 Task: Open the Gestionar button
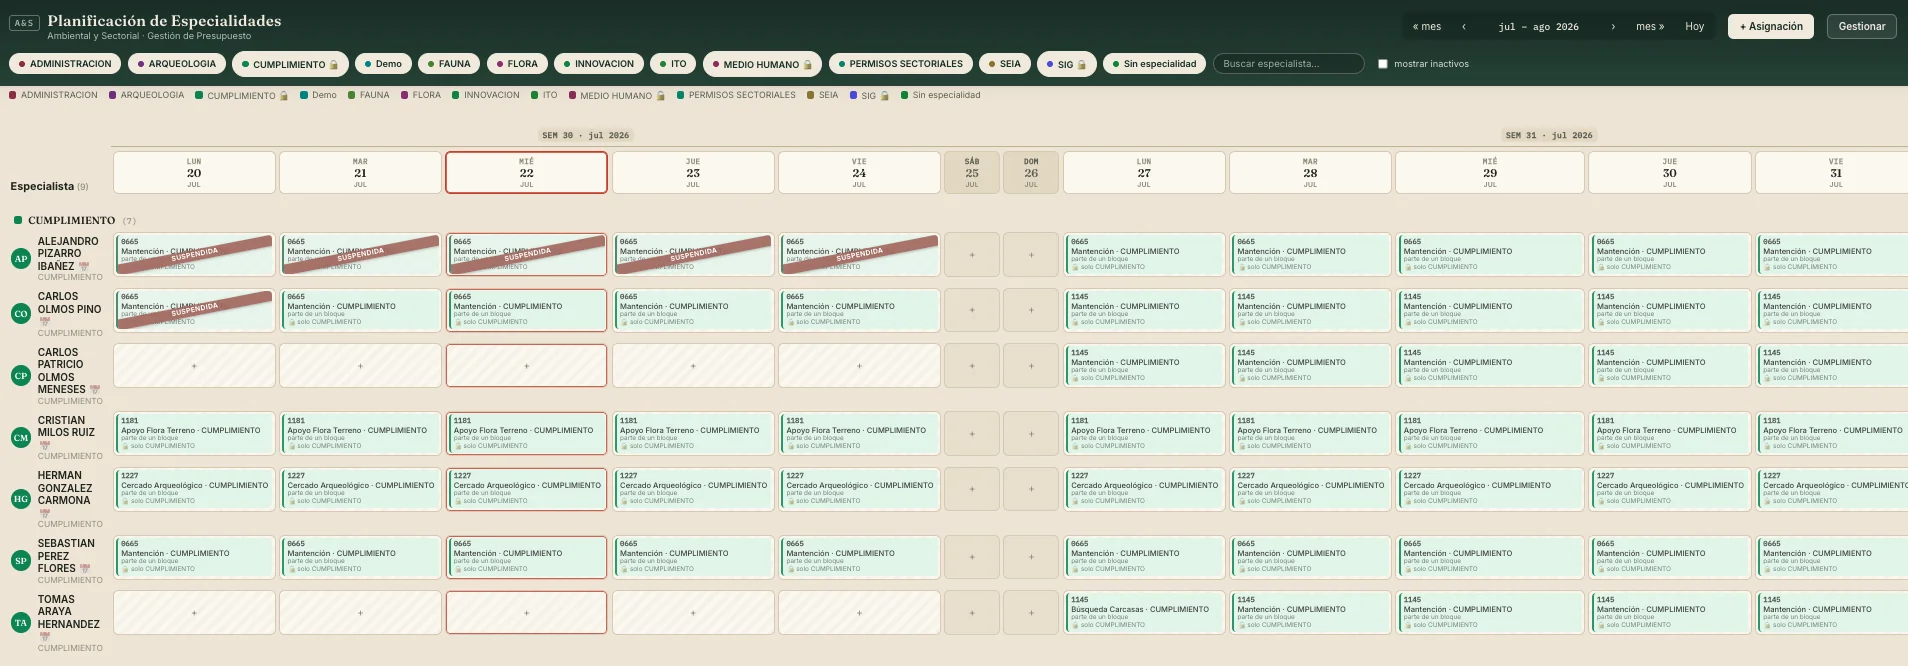coord(1862,27)
